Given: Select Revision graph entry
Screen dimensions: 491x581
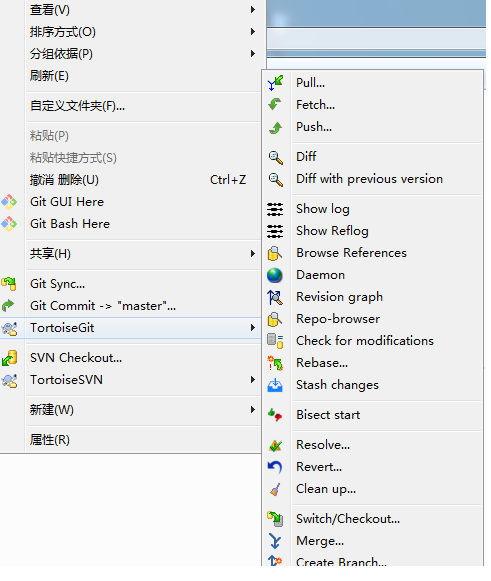Looking at the screenshot, I should 373,297.
